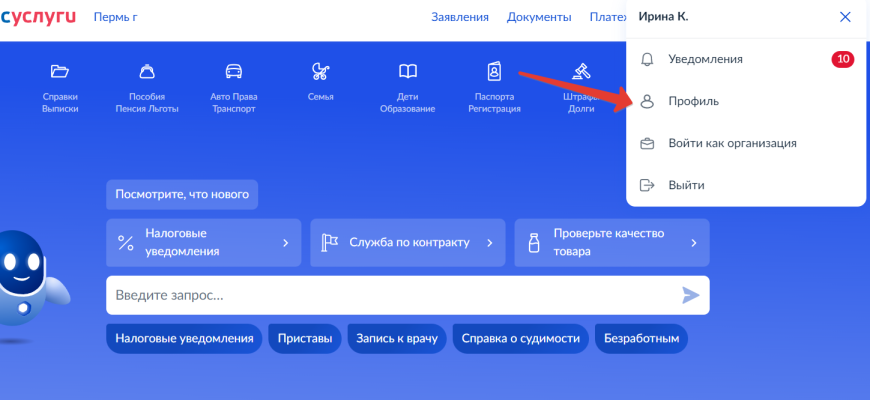Open Уведомления in the user menu

pyautogui.click(x=705, y=59)
